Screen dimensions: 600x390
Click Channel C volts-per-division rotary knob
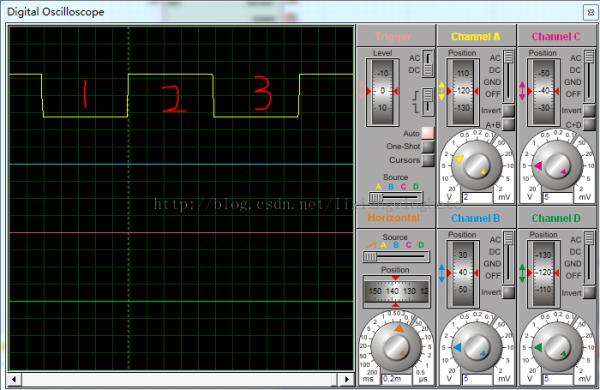[558, 165]
